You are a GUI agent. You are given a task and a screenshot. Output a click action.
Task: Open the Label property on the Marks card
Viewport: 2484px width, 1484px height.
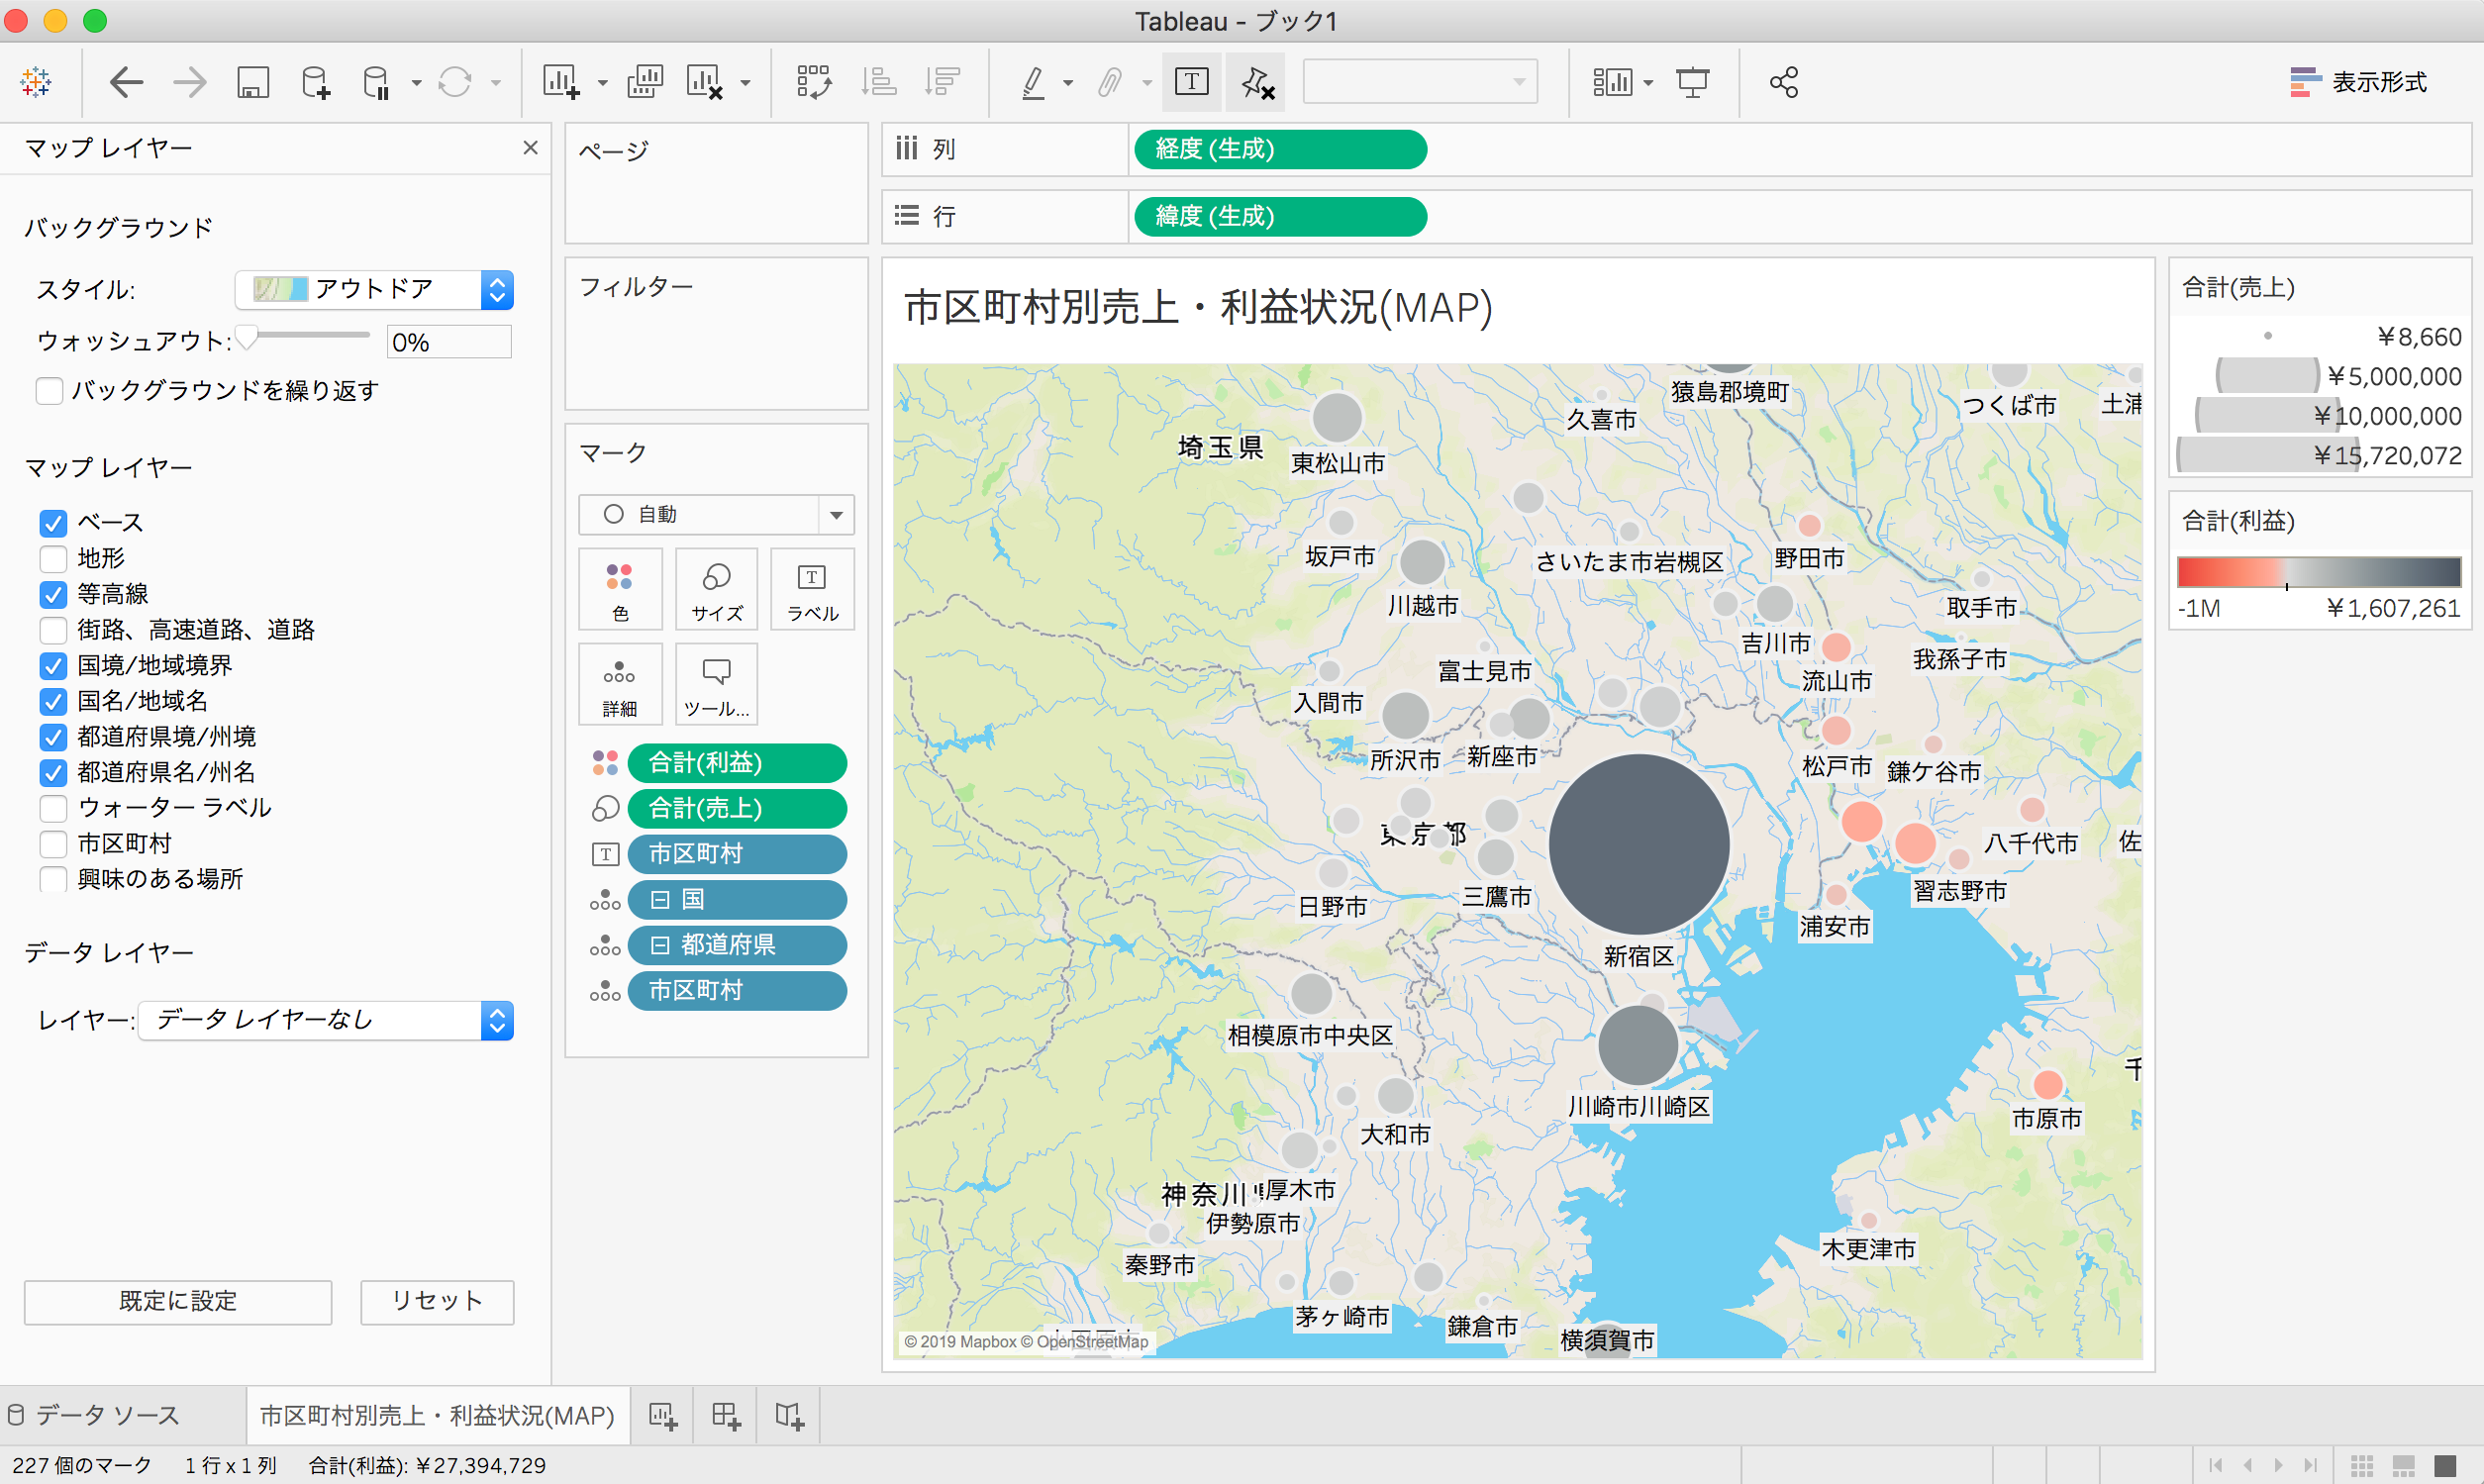click(x=811, y=589)
